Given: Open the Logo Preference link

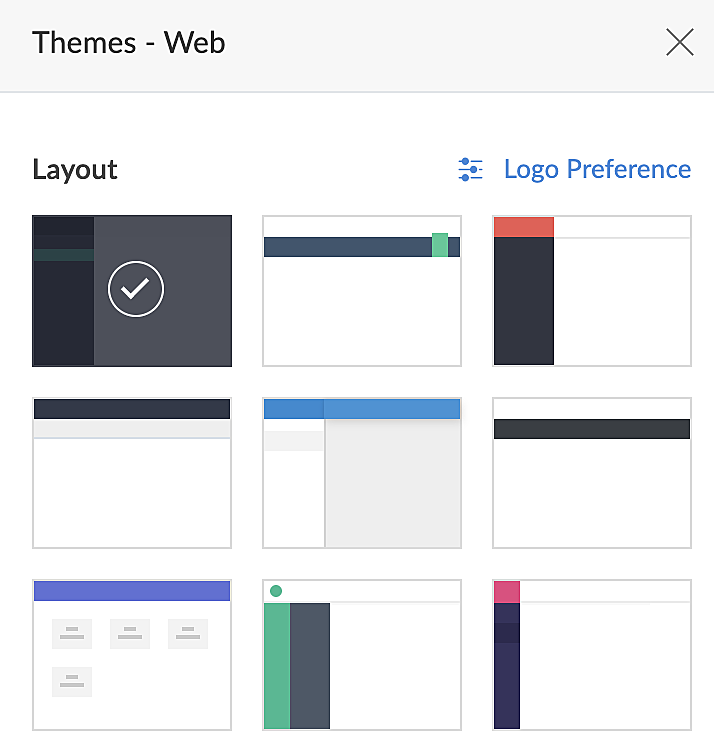Looking at the screenshot, I should [597, 169].
